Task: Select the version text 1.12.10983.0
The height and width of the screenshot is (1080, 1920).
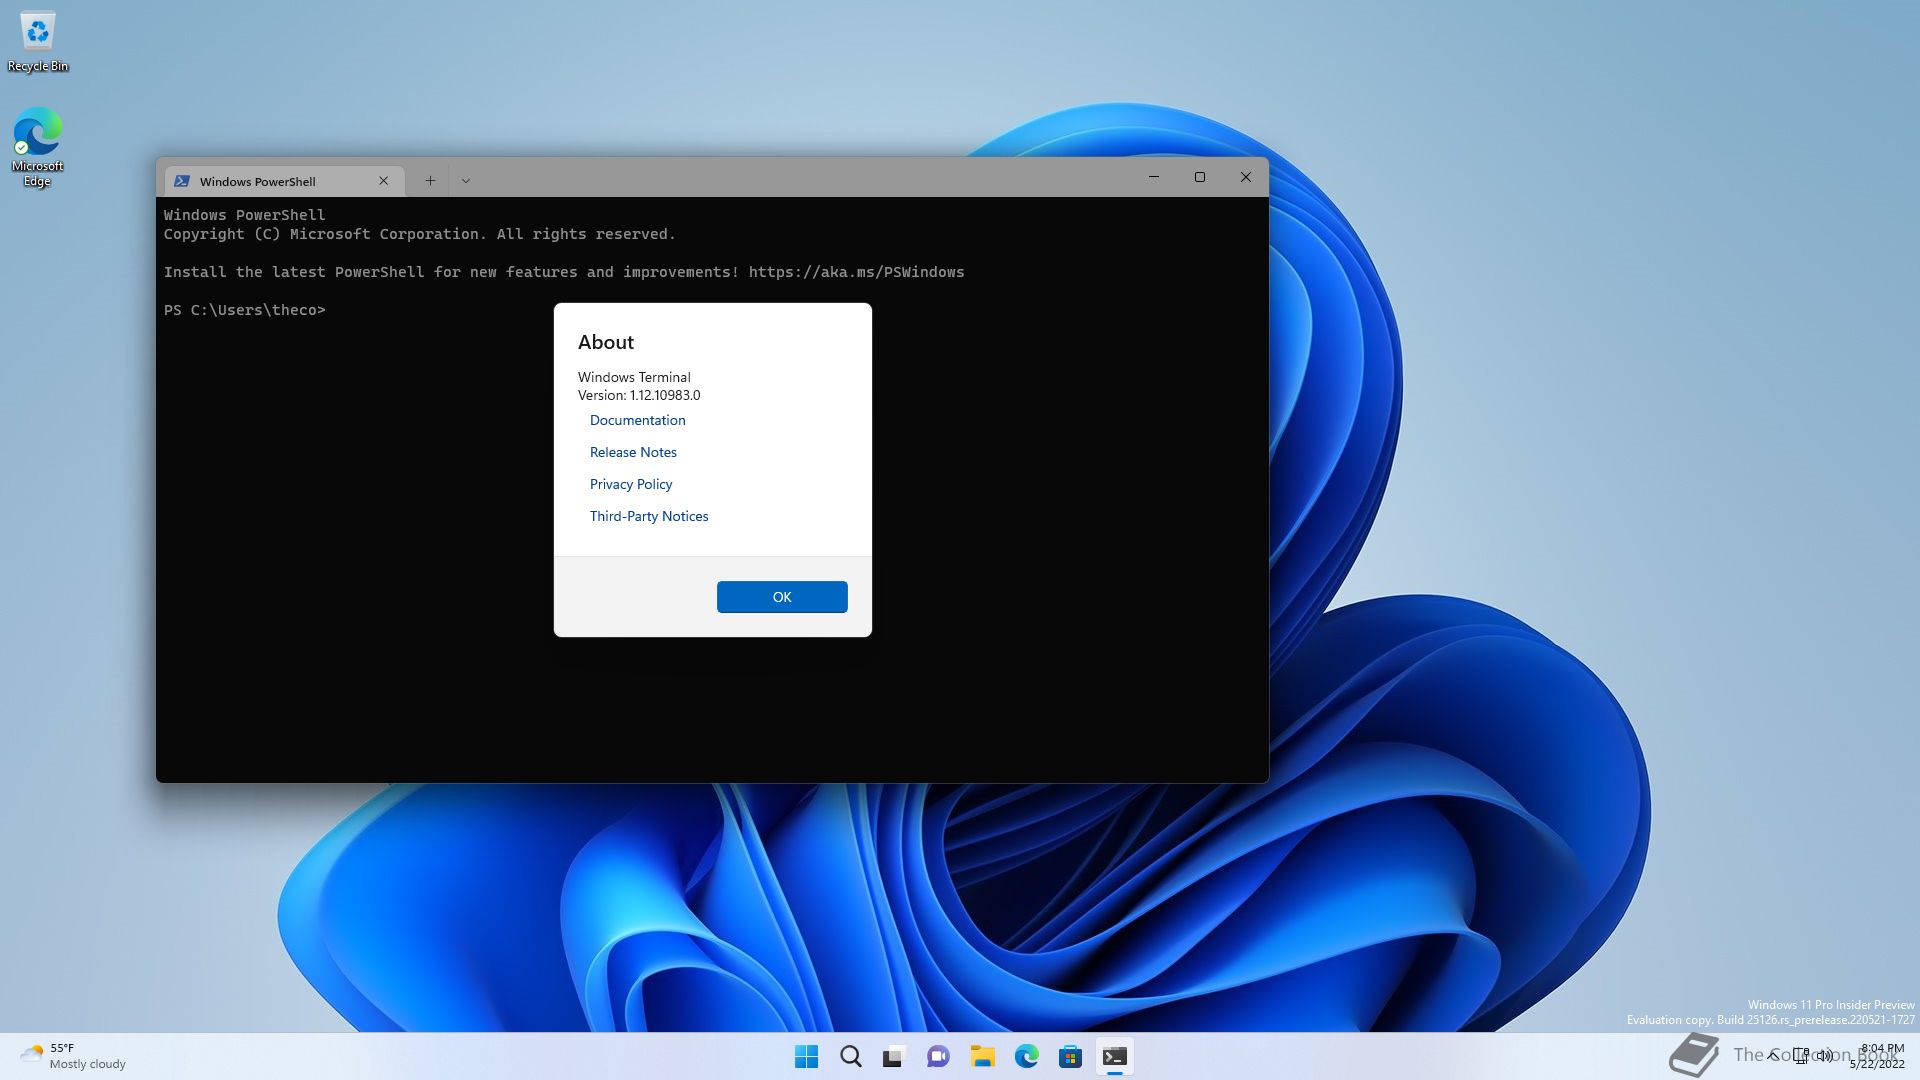Action: pos(665,395)
